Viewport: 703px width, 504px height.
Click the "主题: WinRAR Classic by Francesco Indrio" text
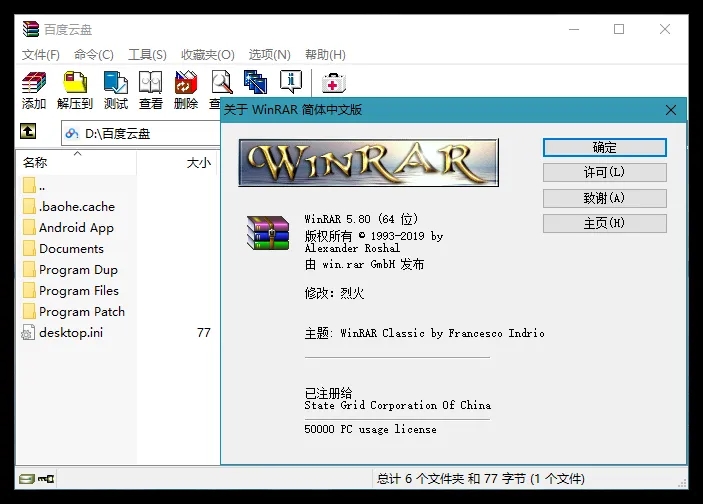tap(425, 333)
